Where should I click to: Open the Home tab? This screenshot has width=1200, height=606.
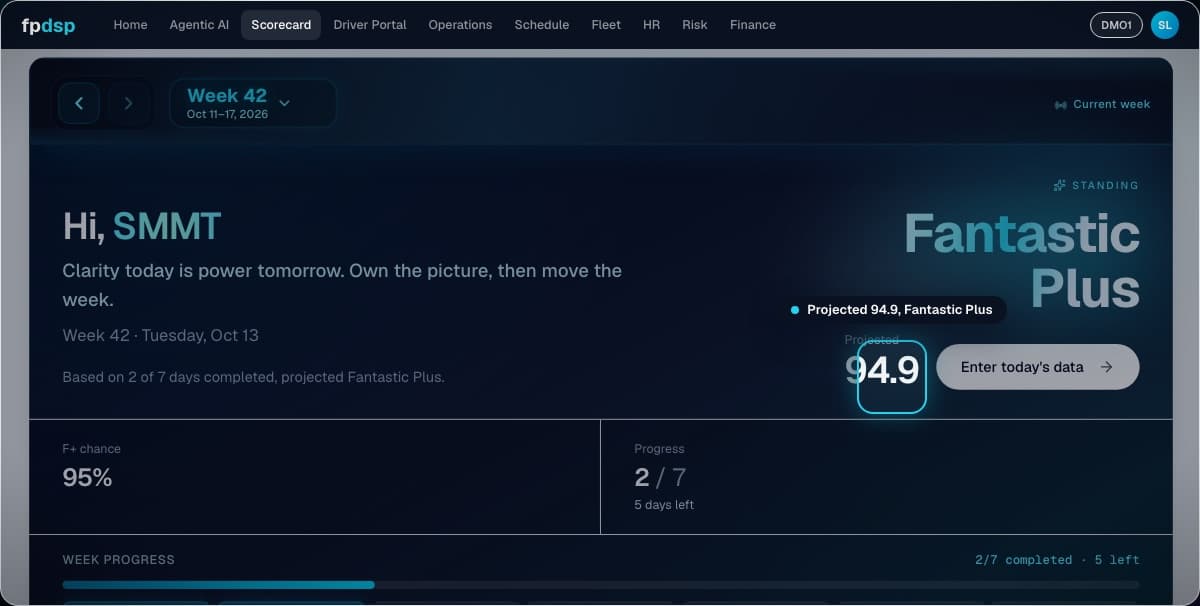pyautogui.click(x=130, y=25)
